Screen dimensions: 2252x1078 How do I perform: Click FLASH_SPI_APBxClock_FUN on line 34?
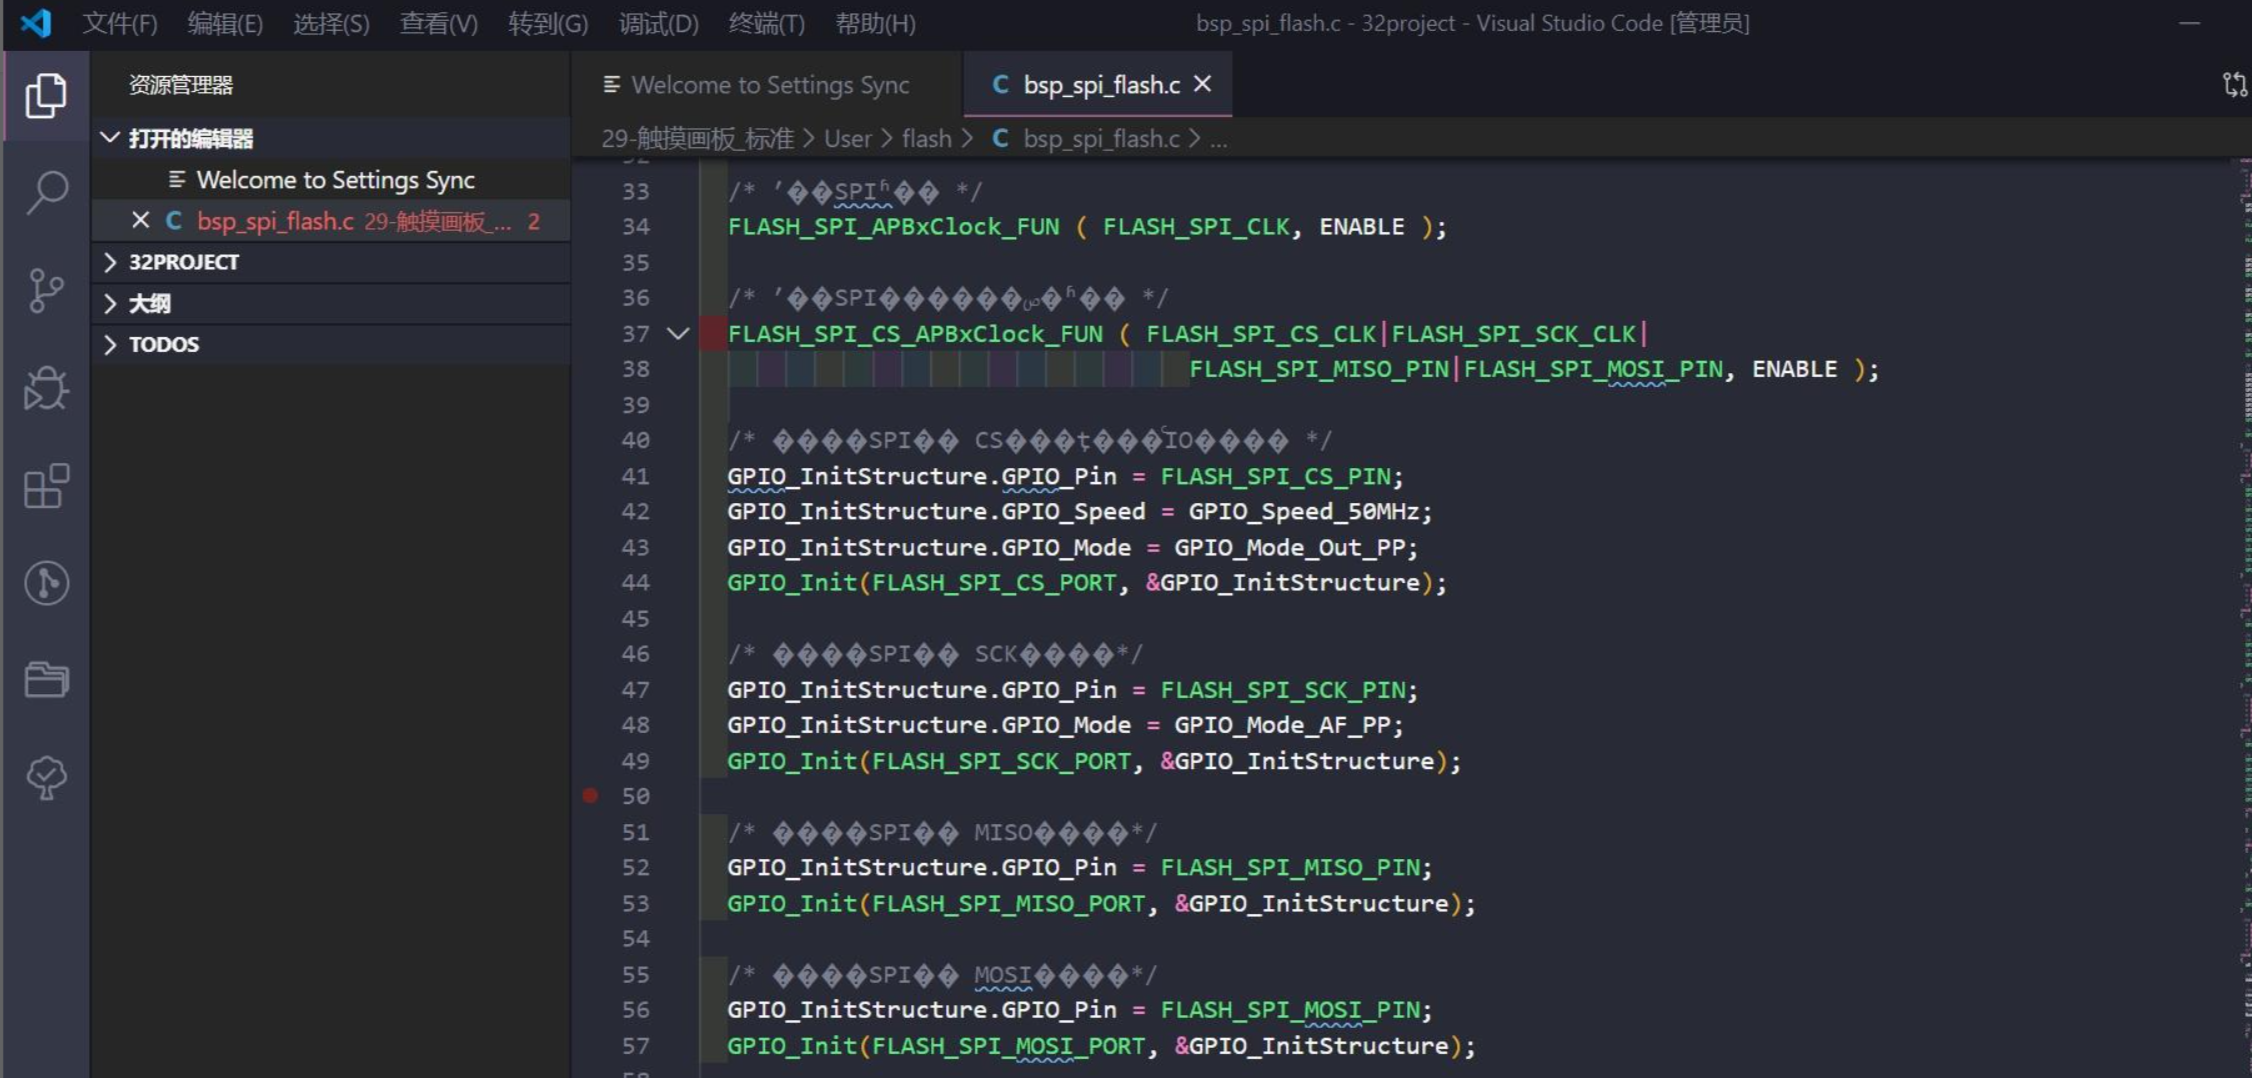click(893, 227)
